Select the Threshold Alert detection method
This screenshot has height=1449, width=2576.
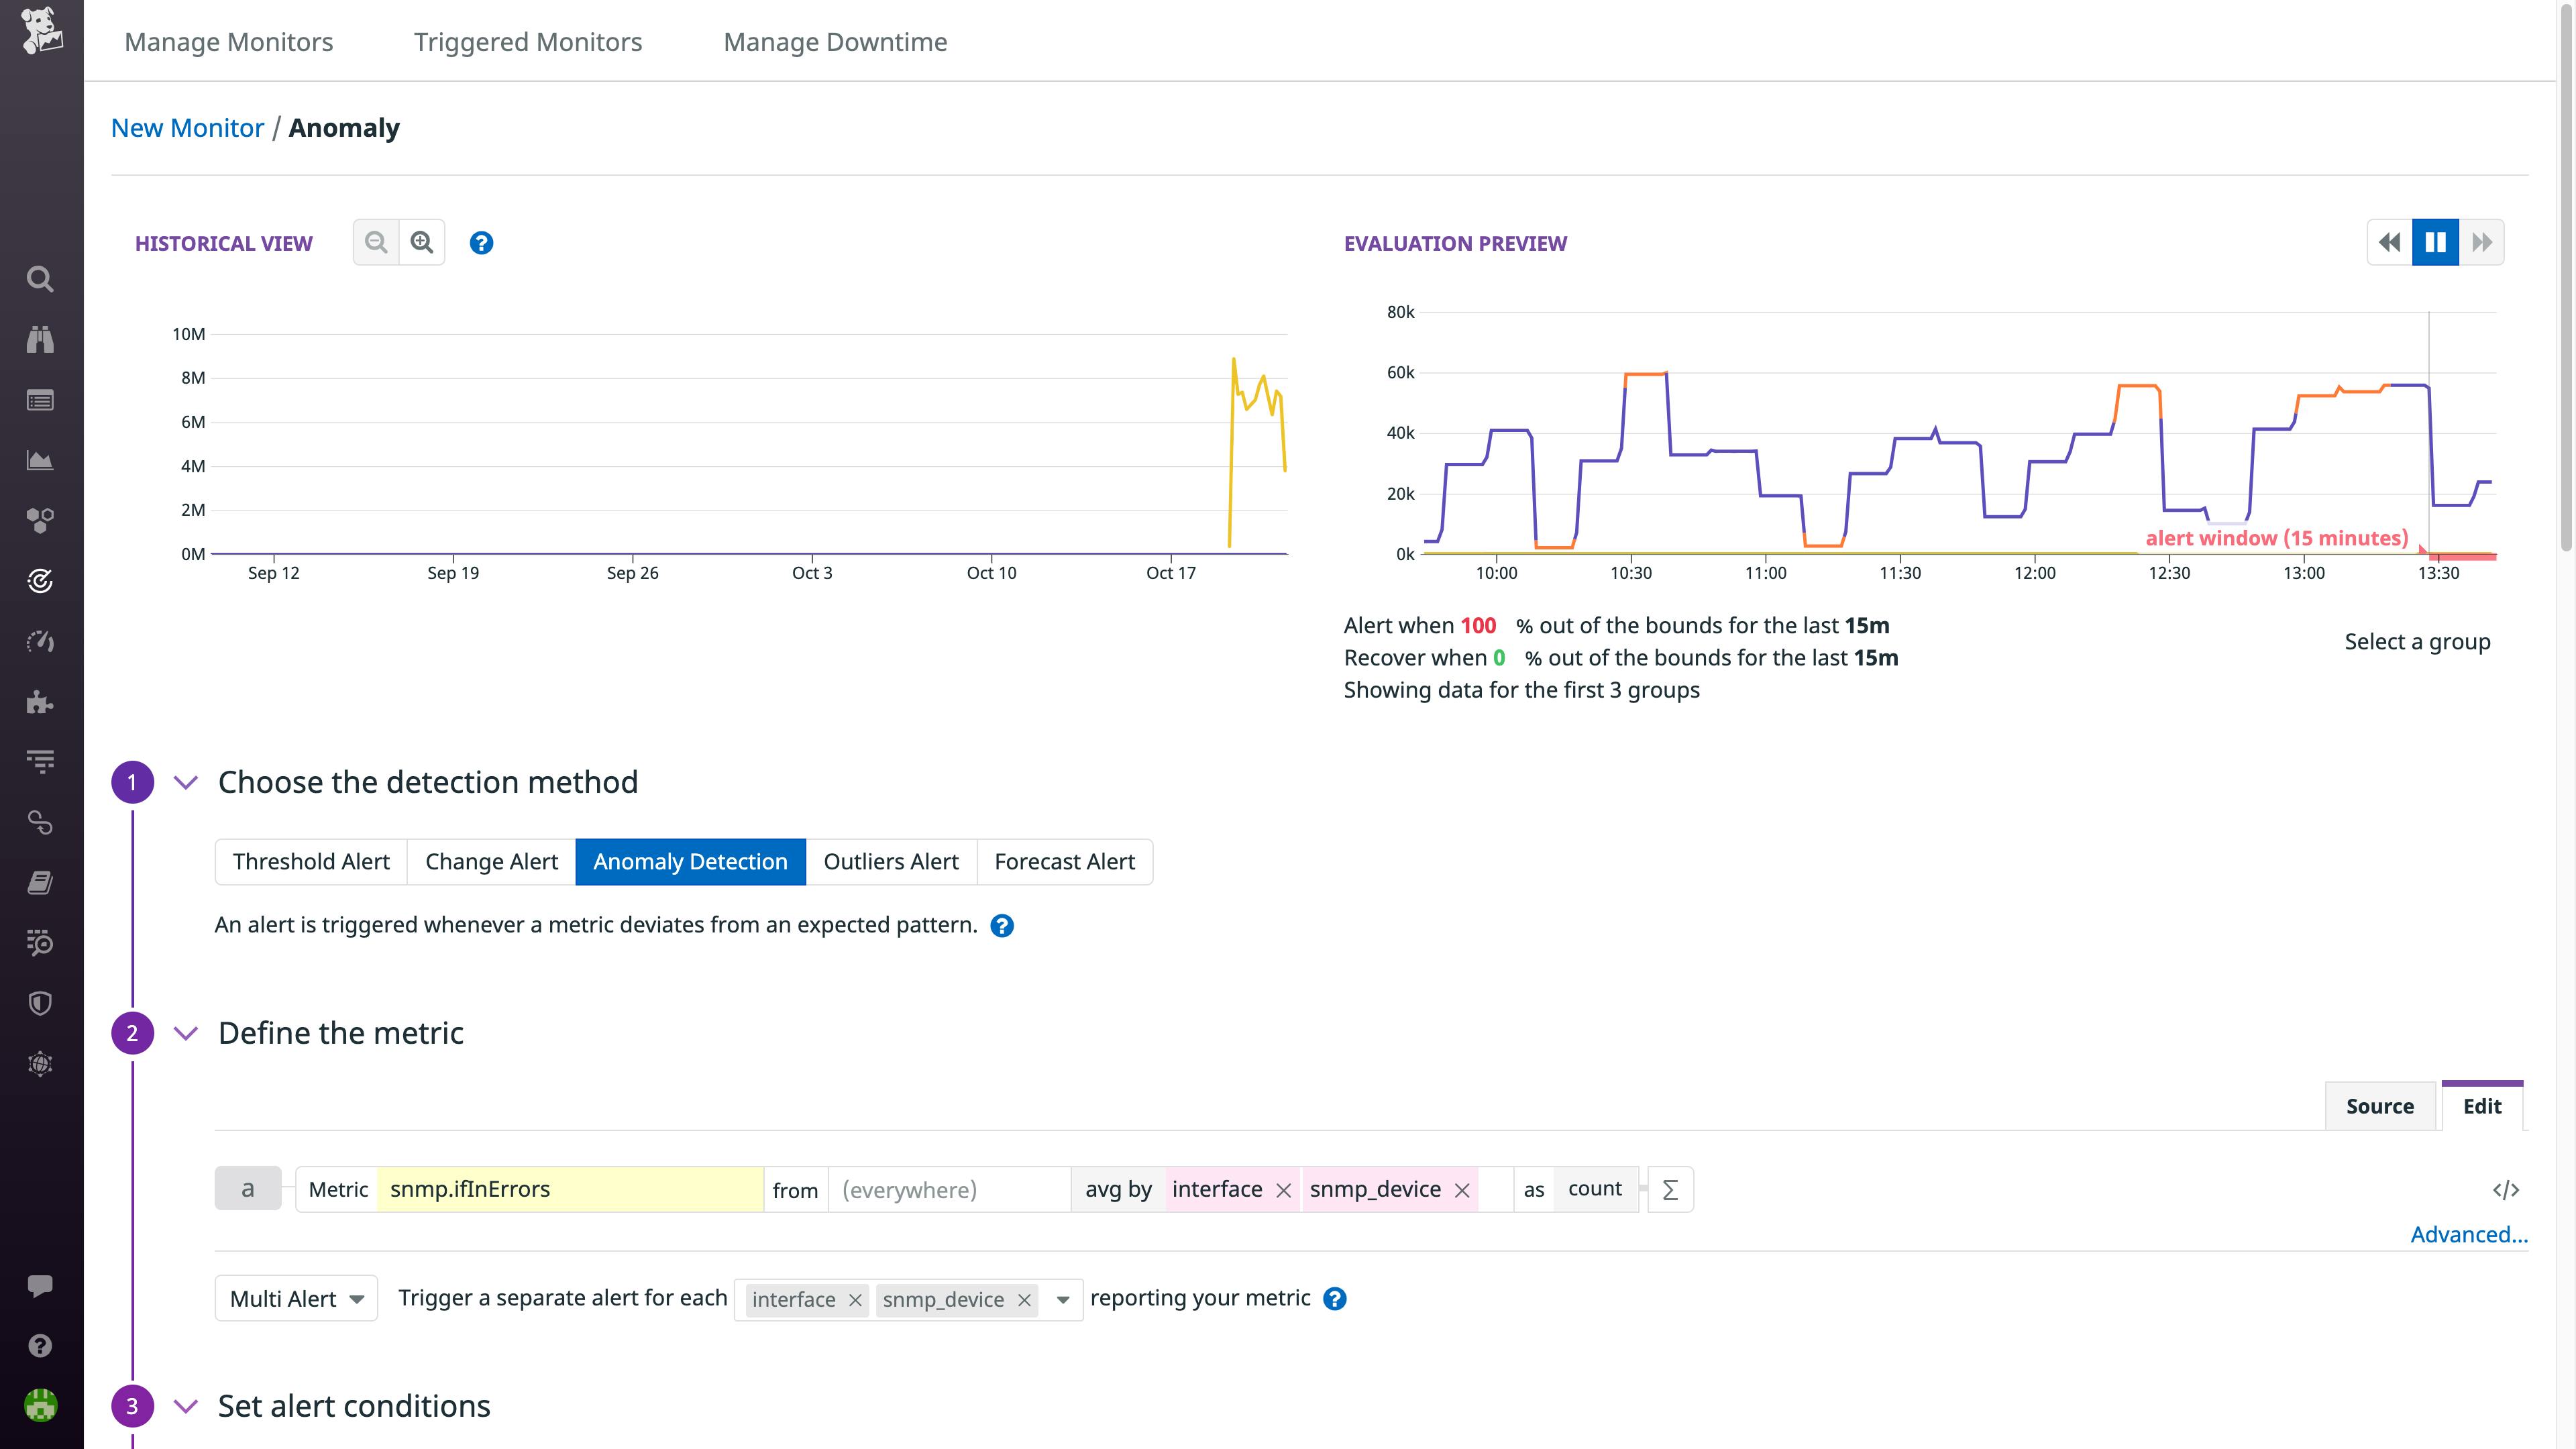pos(311,862)
